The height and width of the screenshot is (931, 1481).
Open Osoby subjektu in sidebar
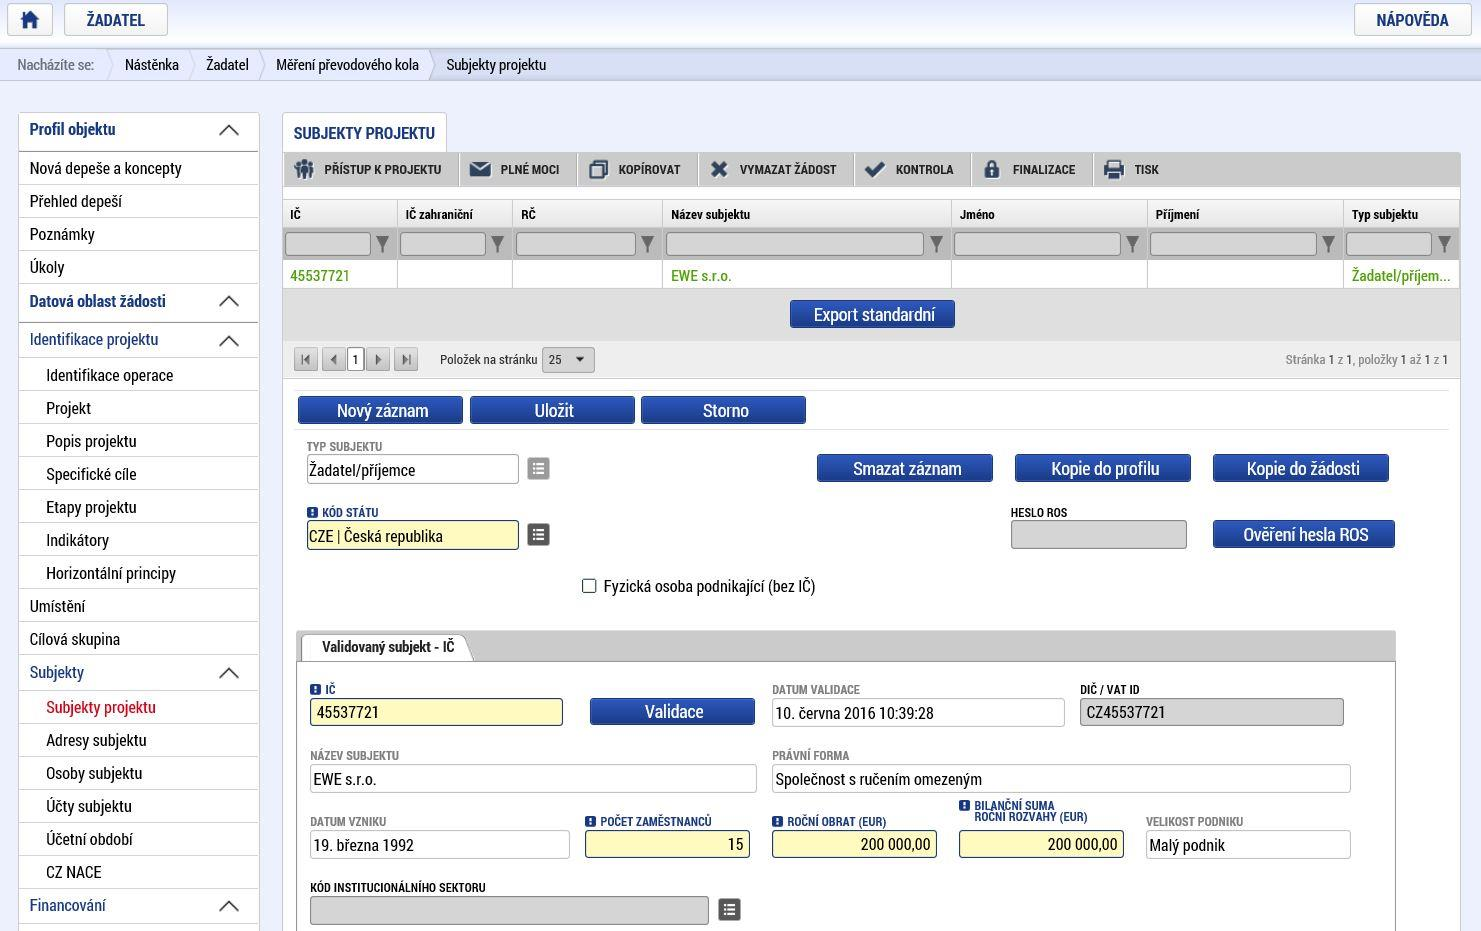94,773
